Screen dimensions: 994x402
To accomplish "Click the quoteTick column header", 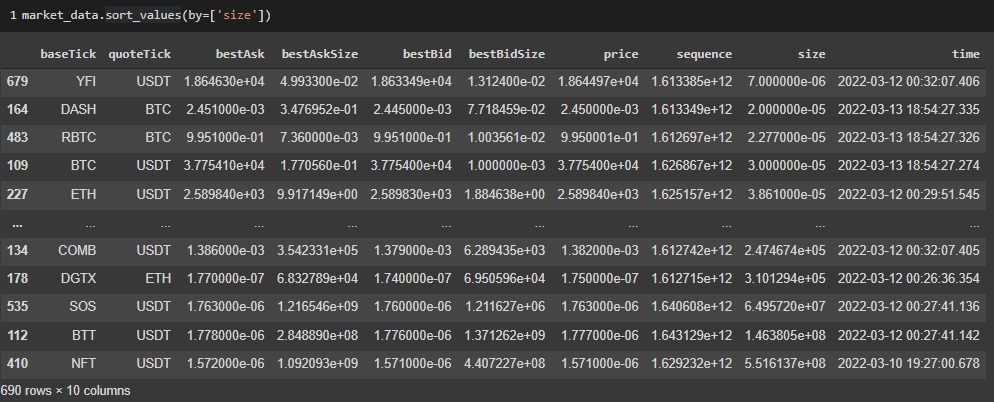I will (139, 53).
